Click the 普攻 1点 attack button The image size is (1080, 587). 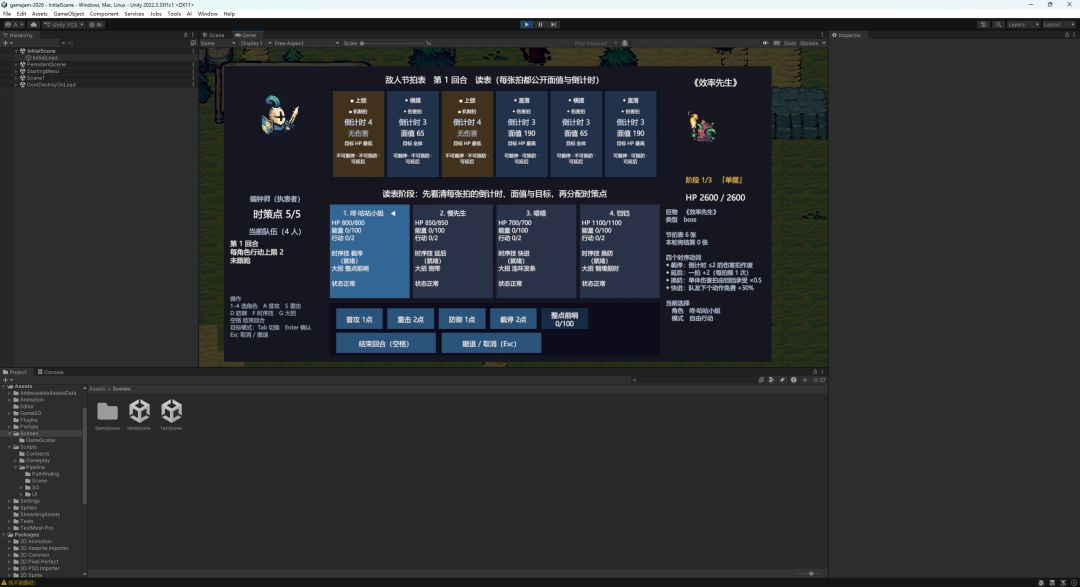(x=359, y=319)
